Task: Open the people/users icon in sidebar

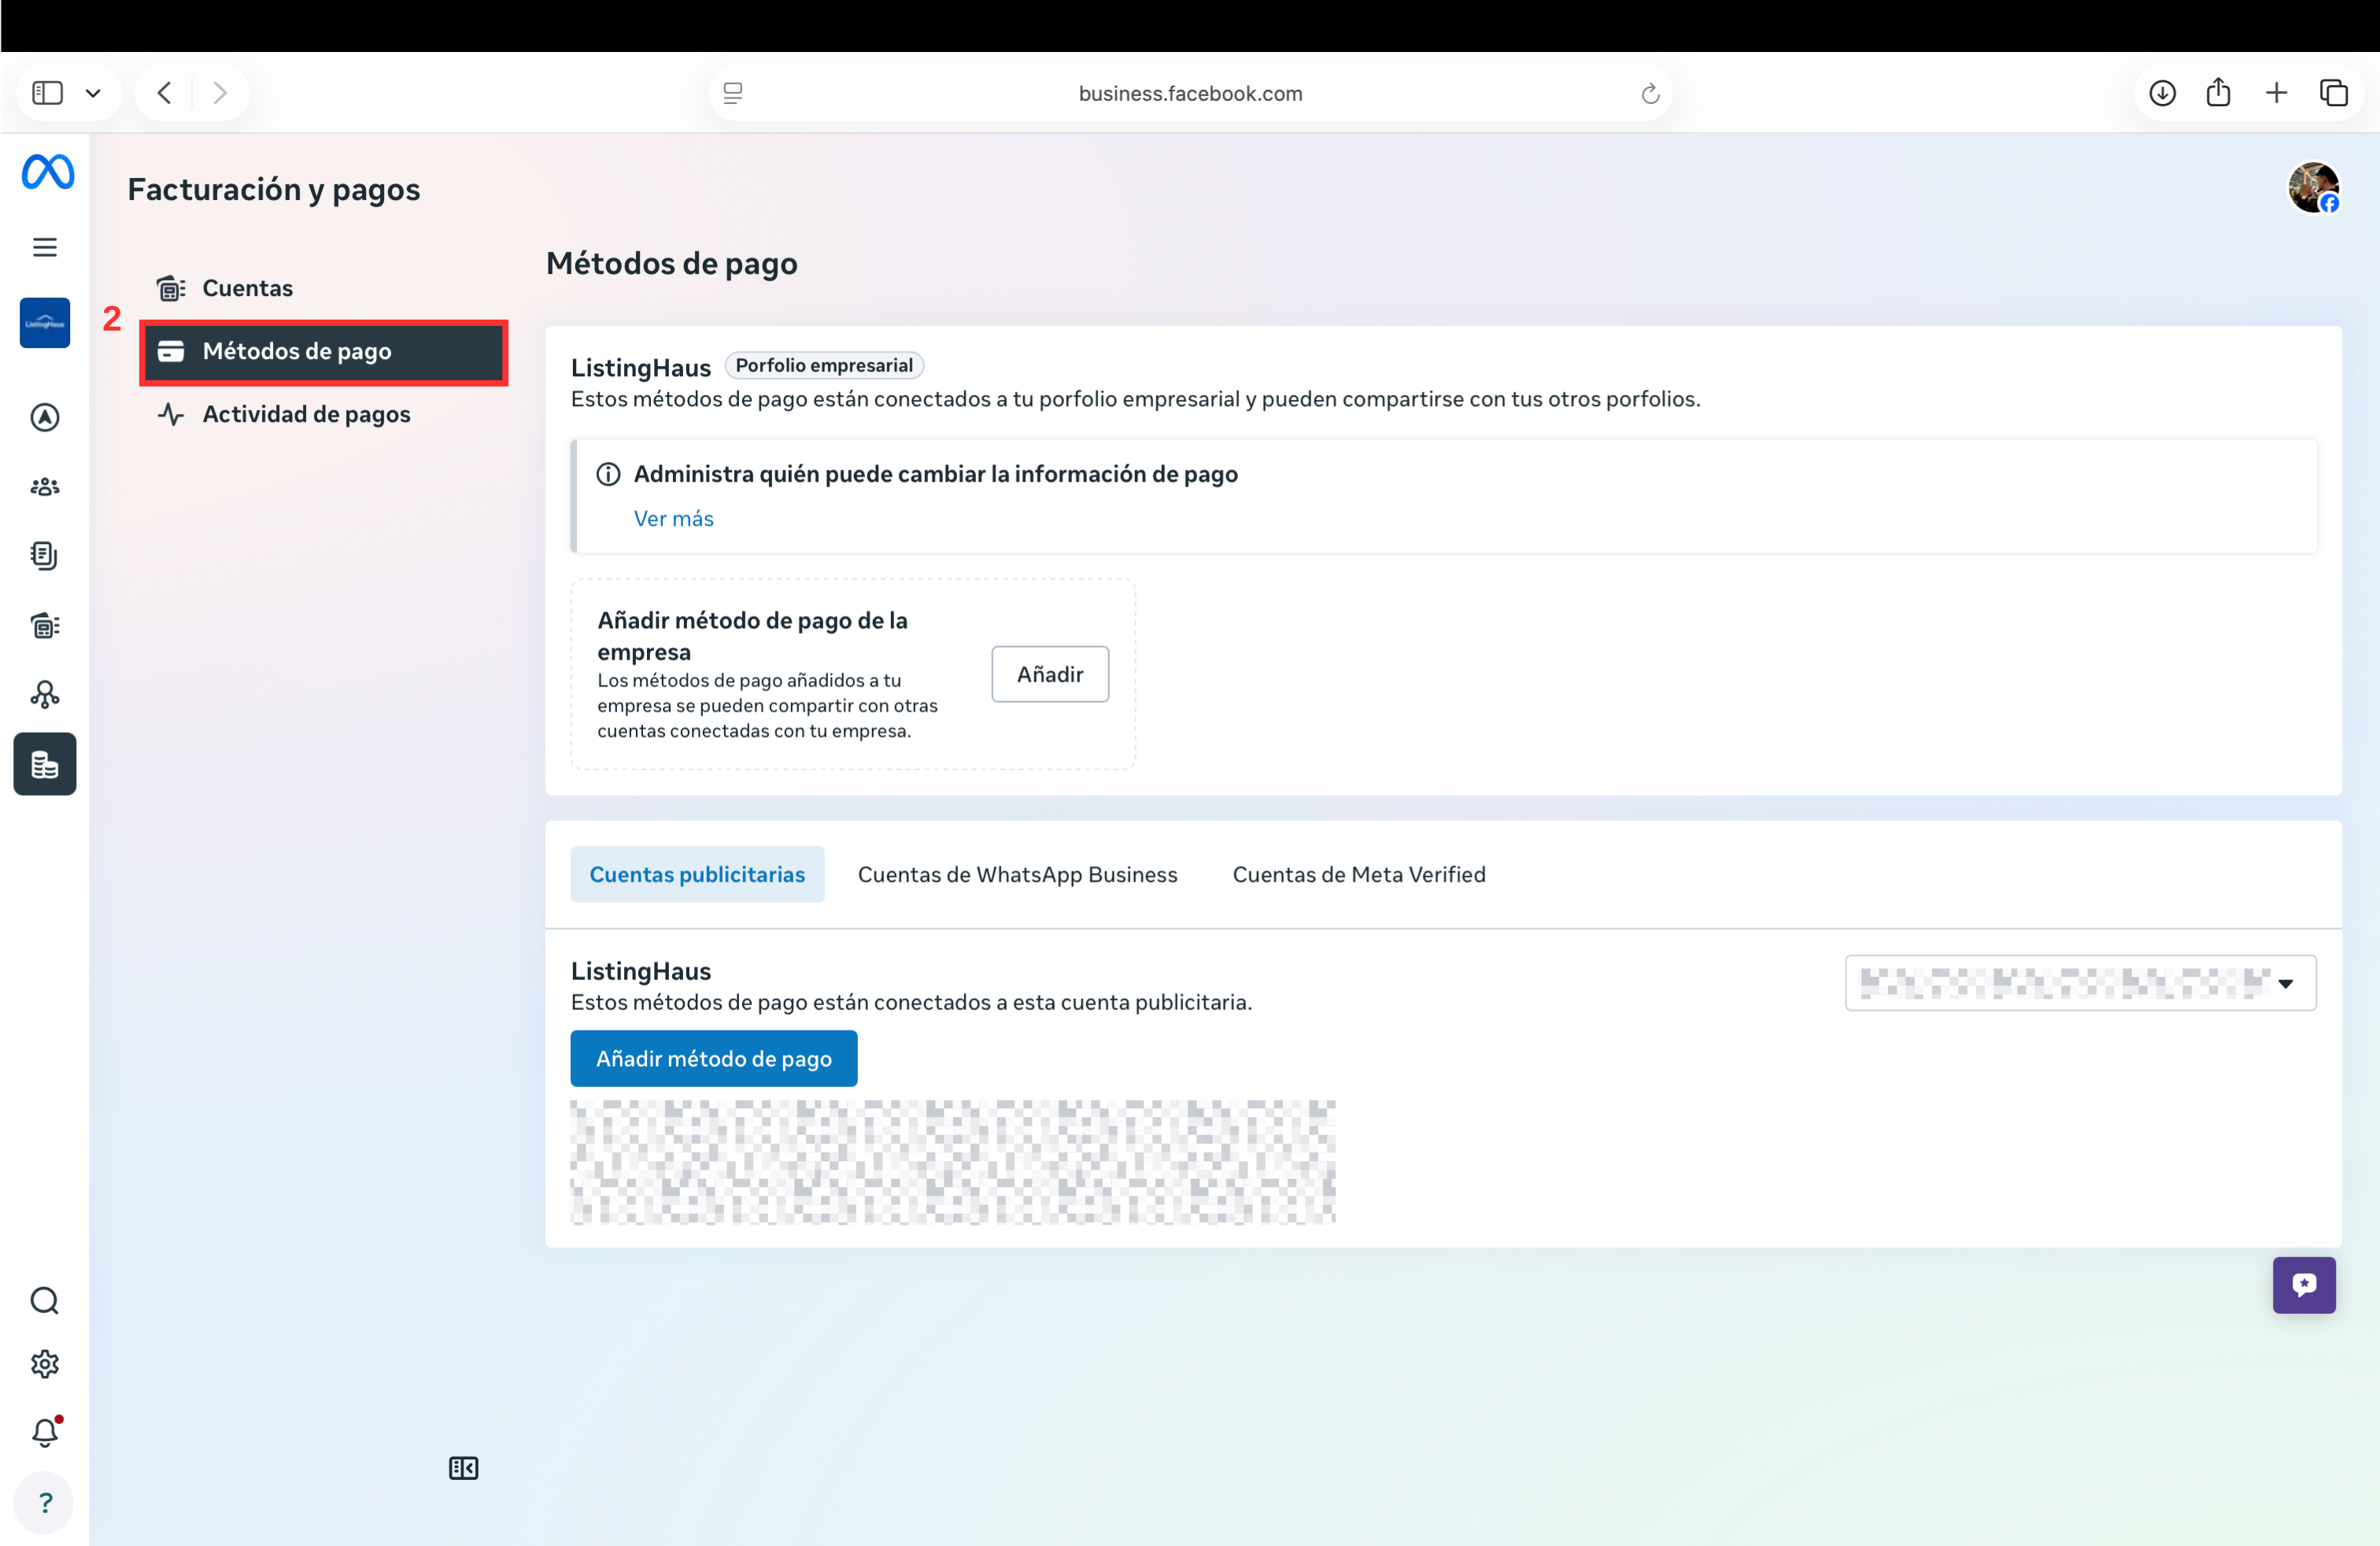Action: pyautogui.click(x=45, y=487)
